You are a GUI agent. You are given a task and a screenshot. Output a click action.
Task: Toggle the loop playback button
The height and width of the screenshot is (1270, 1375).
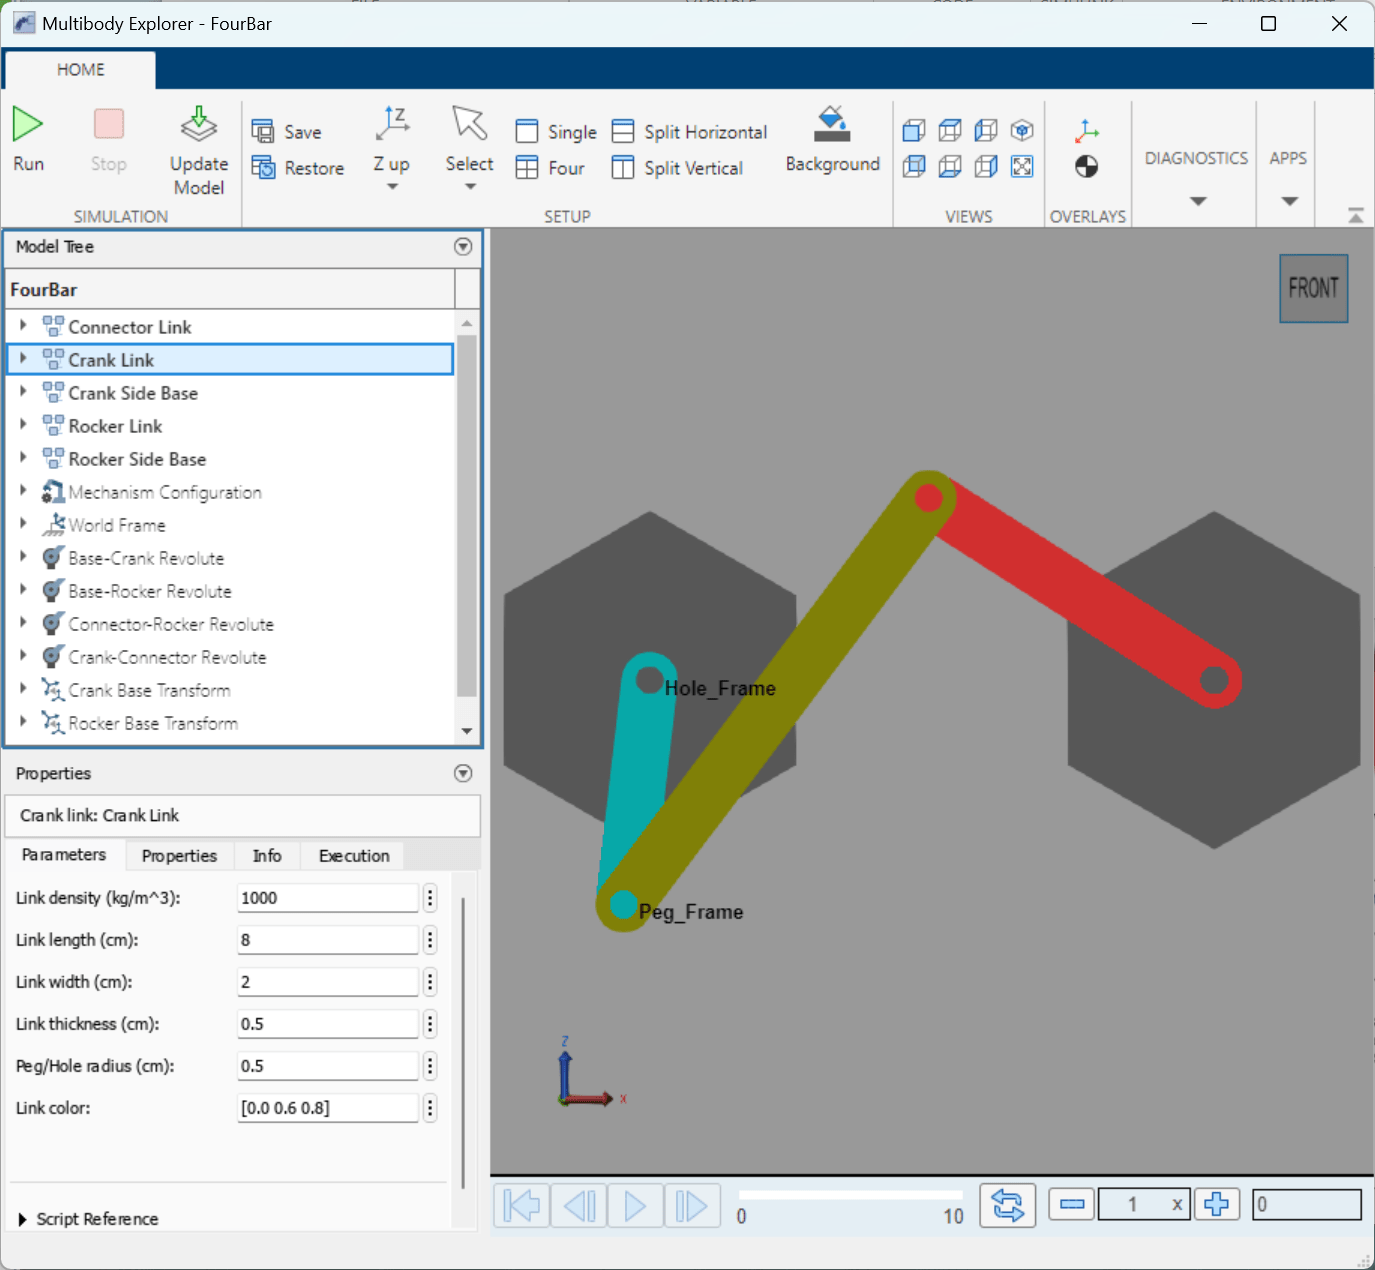point(1007,1205)
